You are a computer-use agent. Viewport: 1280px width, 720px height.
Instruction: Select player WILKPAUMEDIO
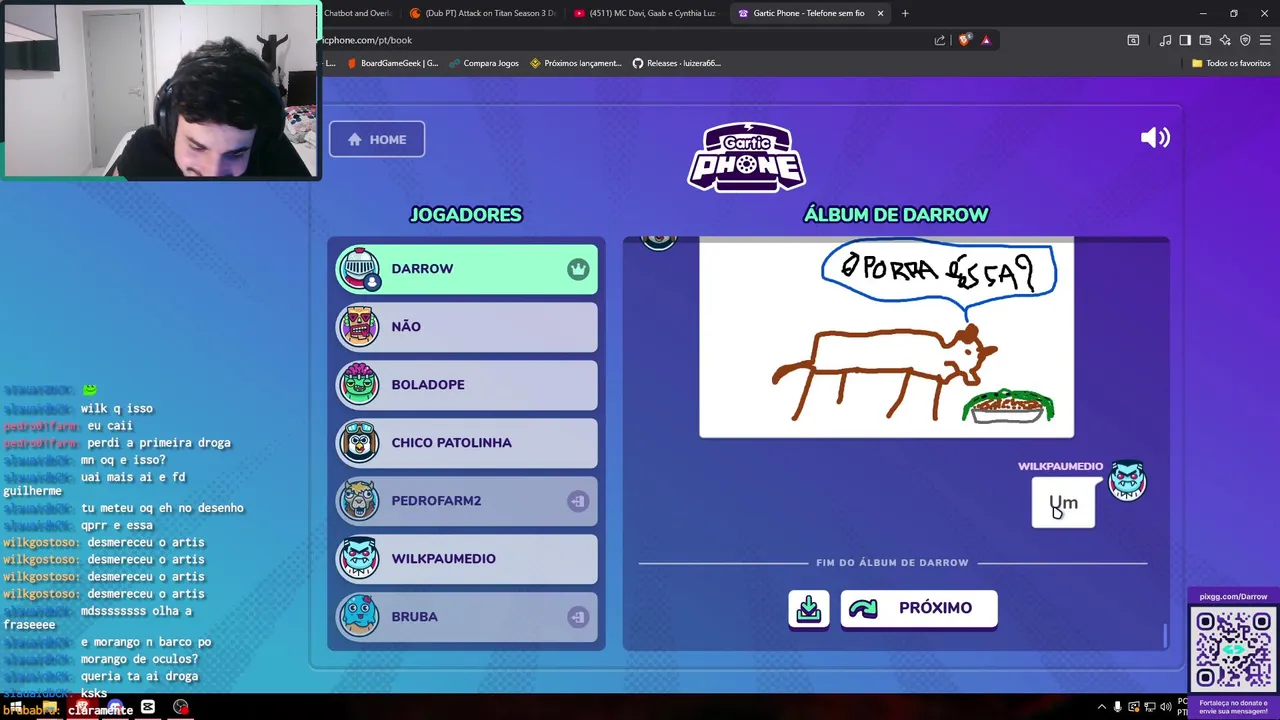click(467, 559)
